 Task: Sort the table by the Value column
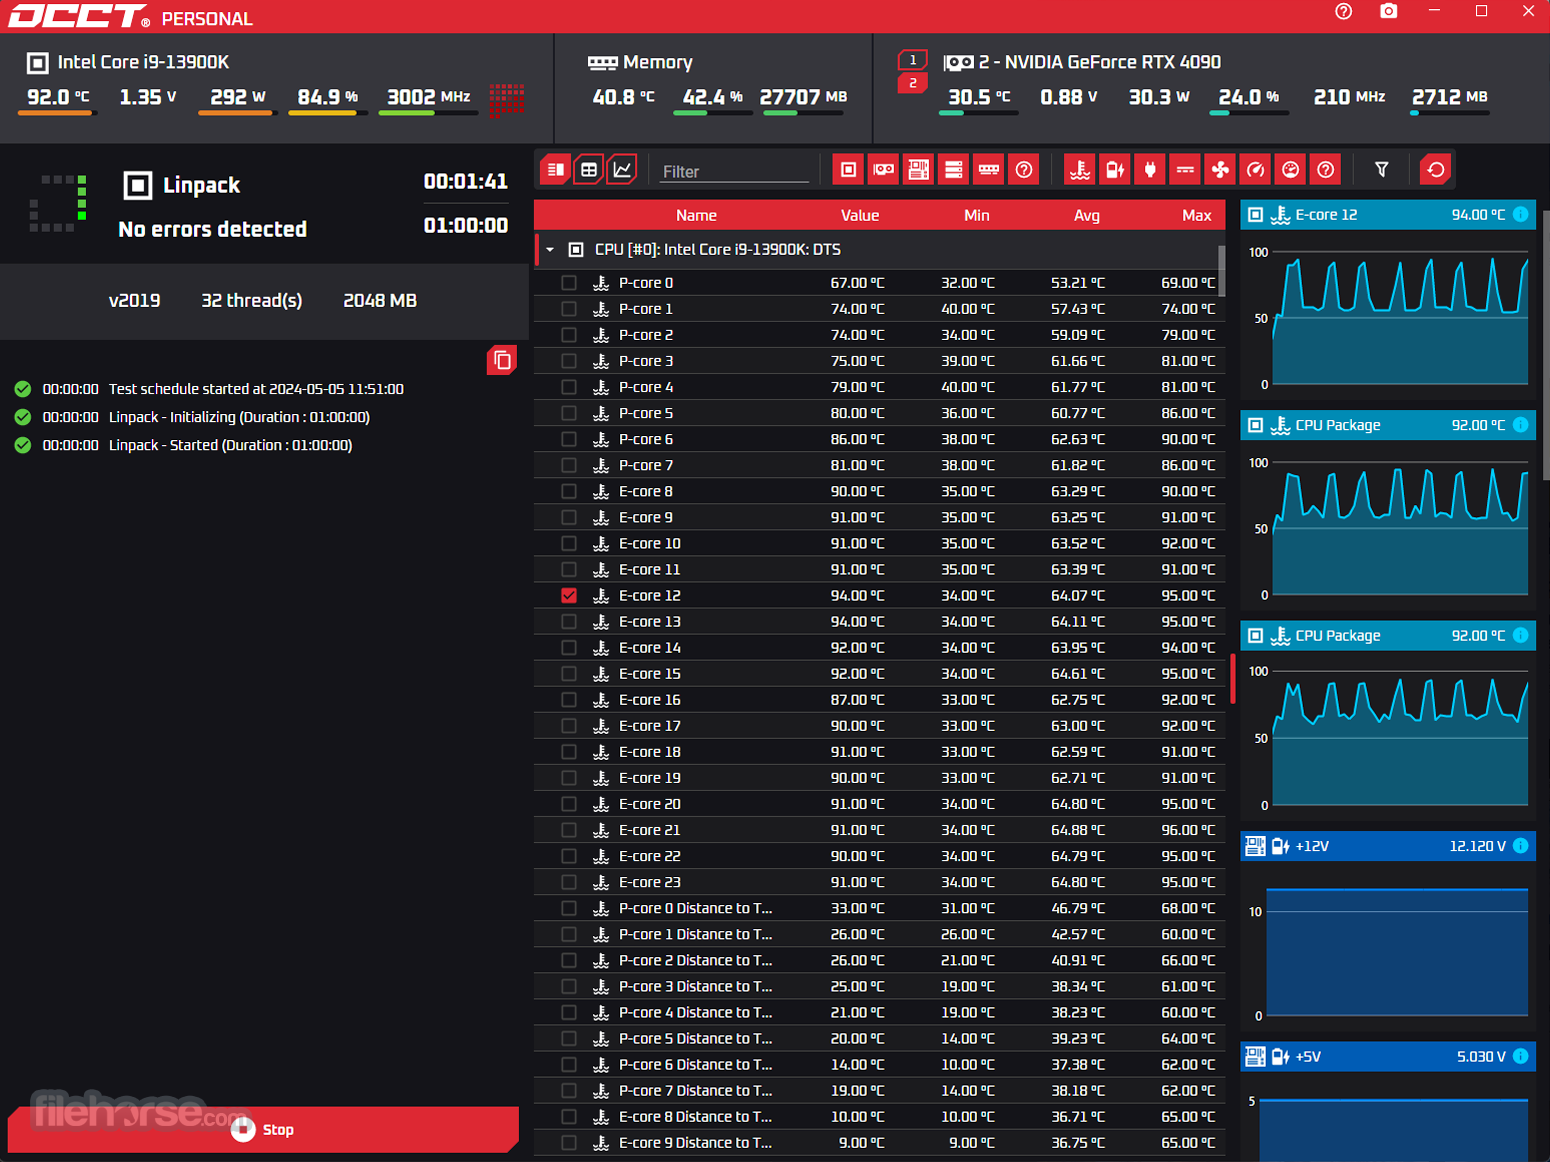(x=860, y=215)
